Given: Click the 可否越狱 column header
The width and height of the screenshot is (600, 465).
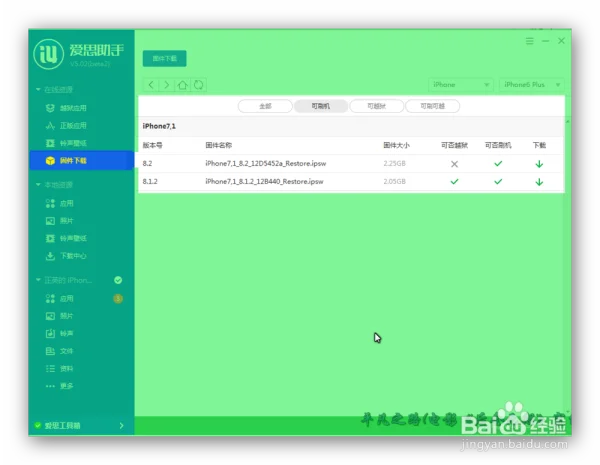Looking at the screenshot, I should coord(454,145).
